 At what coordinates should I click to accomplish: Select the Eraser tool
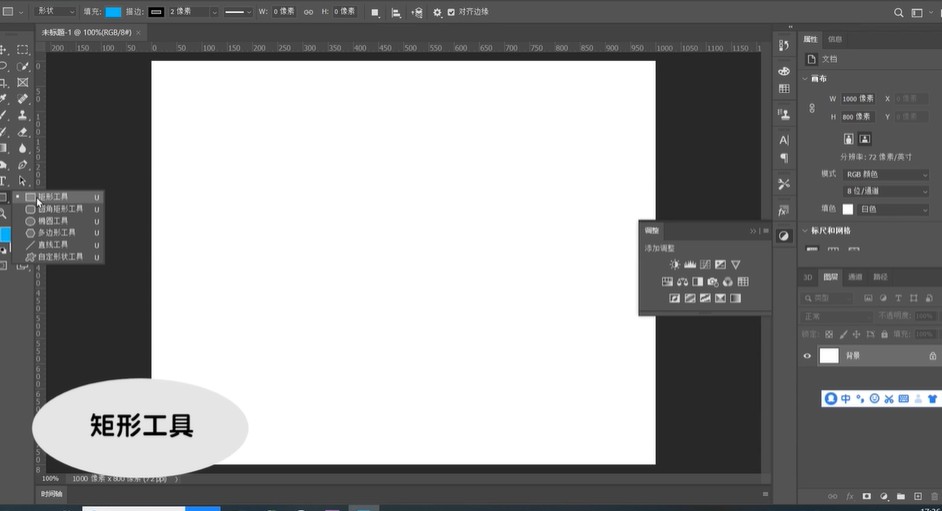(x=23, y=132)
